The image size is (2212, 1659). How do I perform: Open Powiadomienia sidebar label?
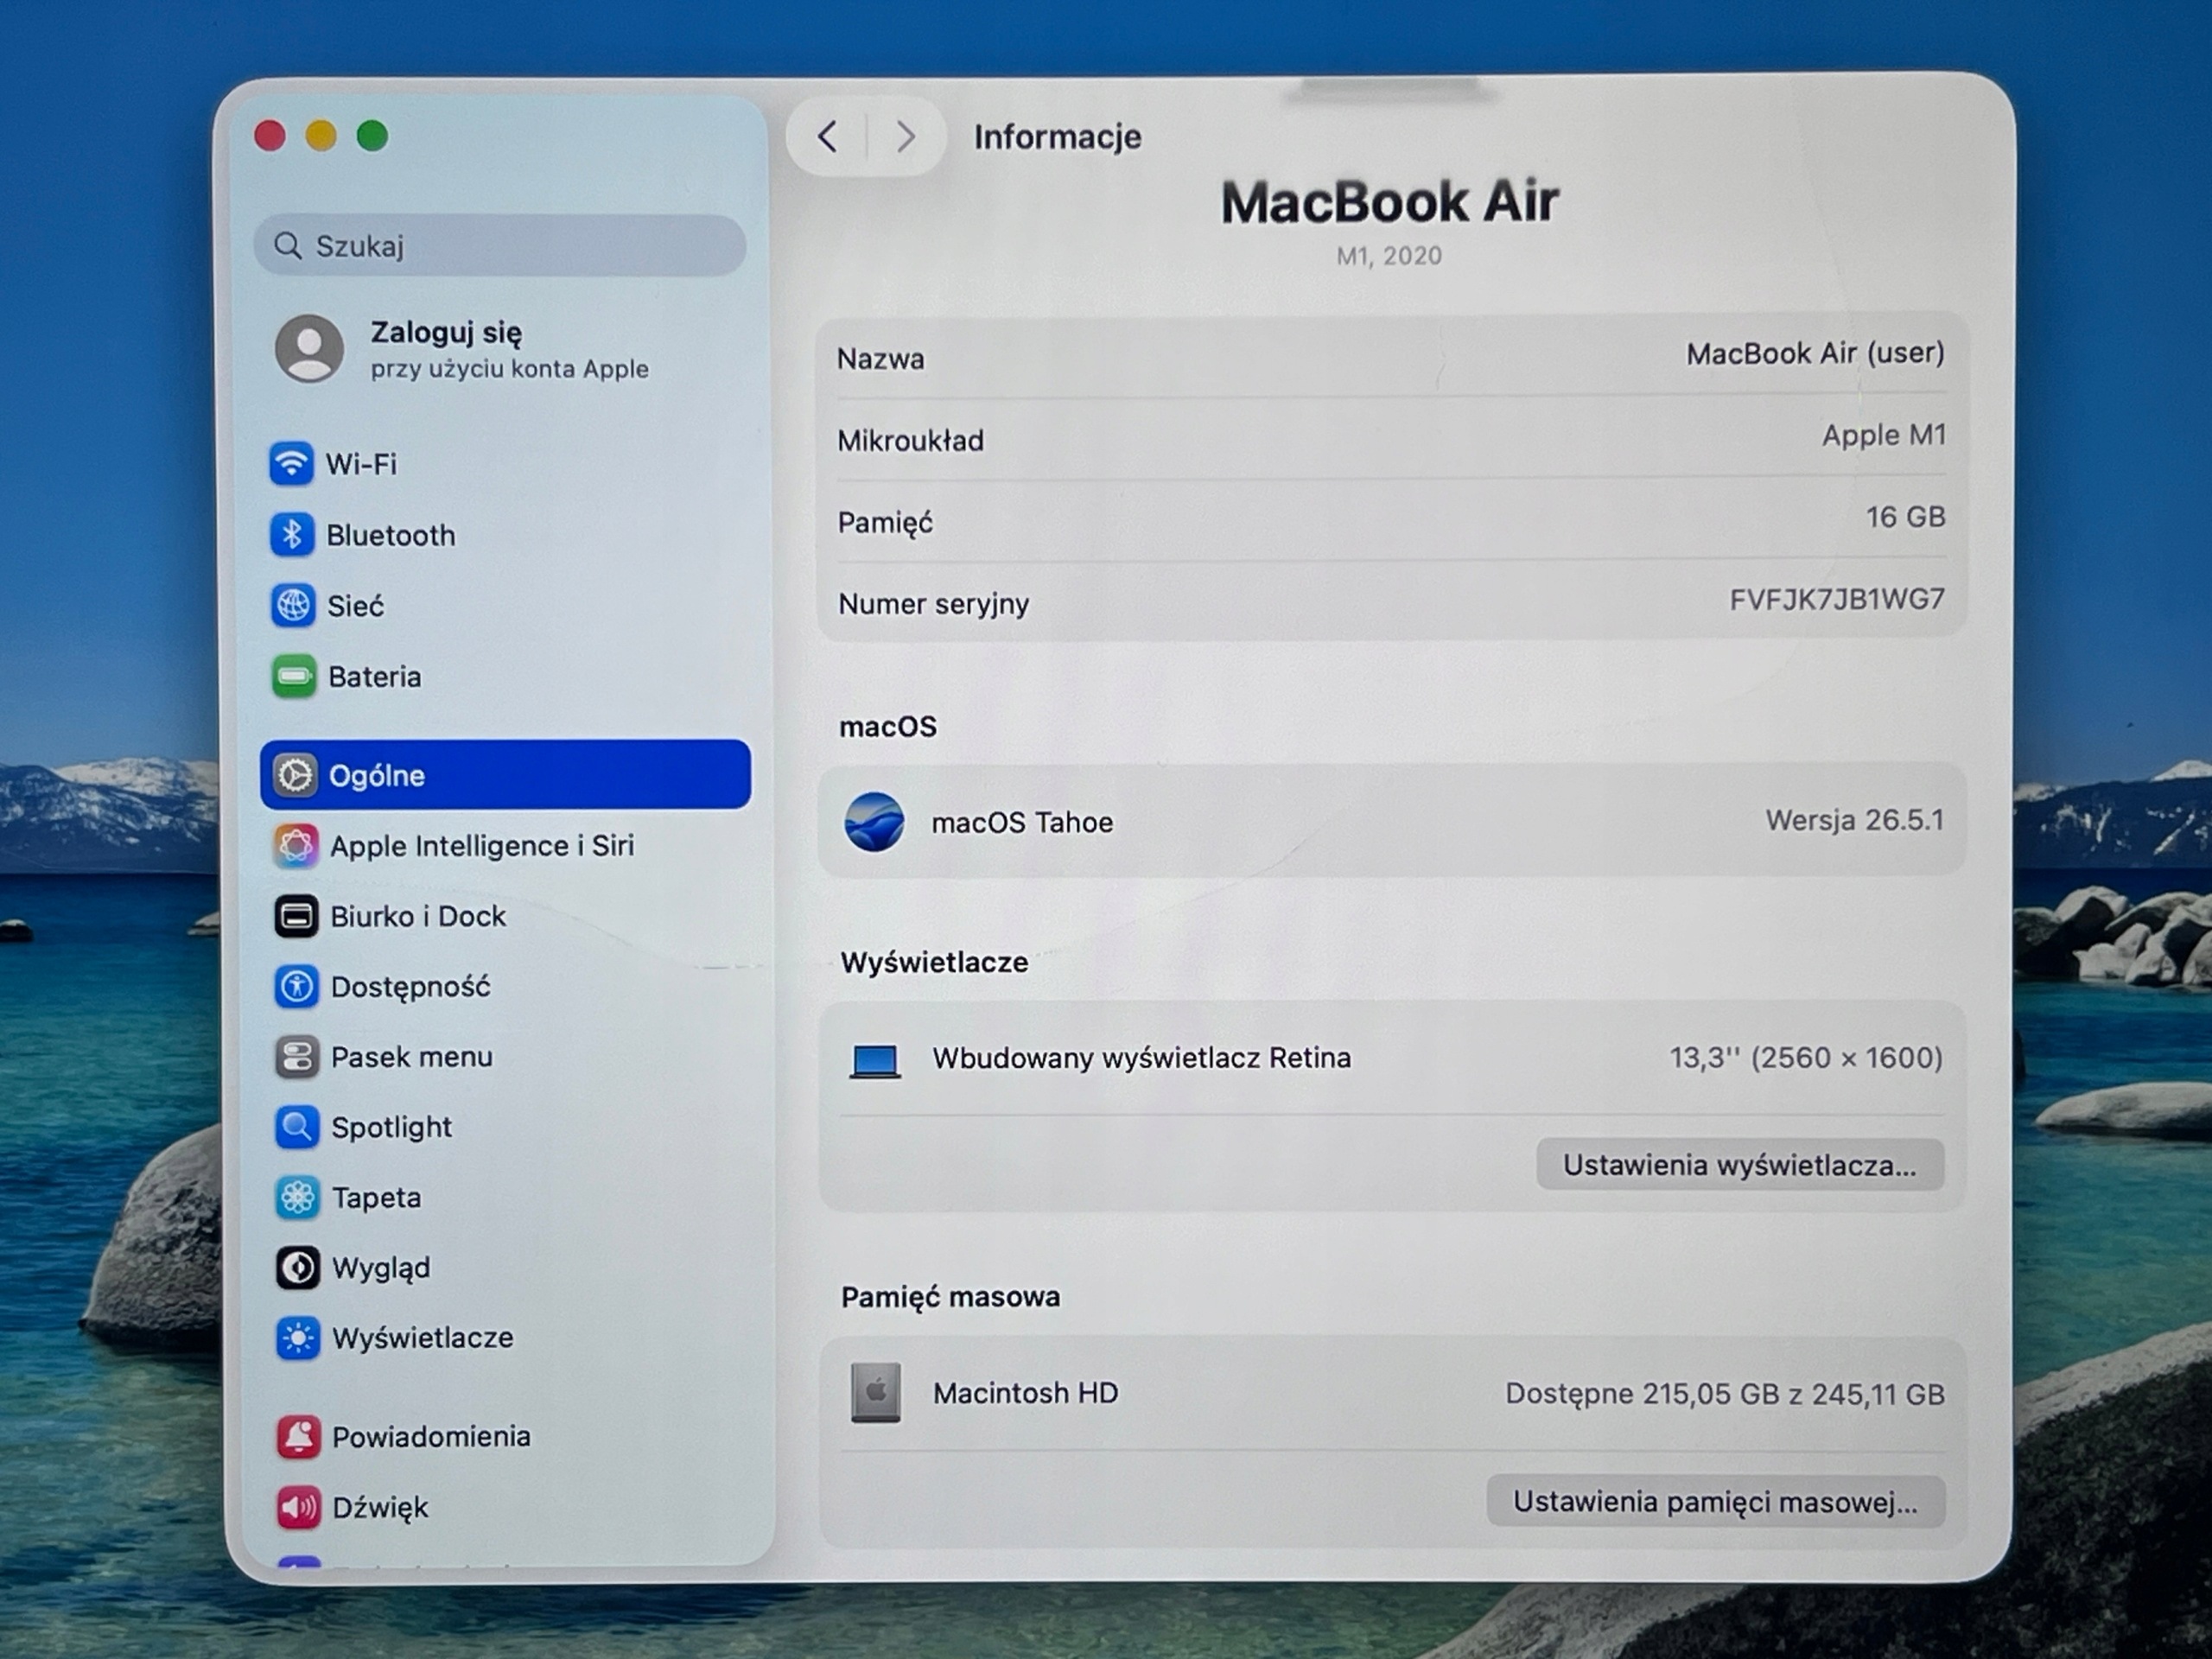pyautogui.click(x=432, y=1437)
